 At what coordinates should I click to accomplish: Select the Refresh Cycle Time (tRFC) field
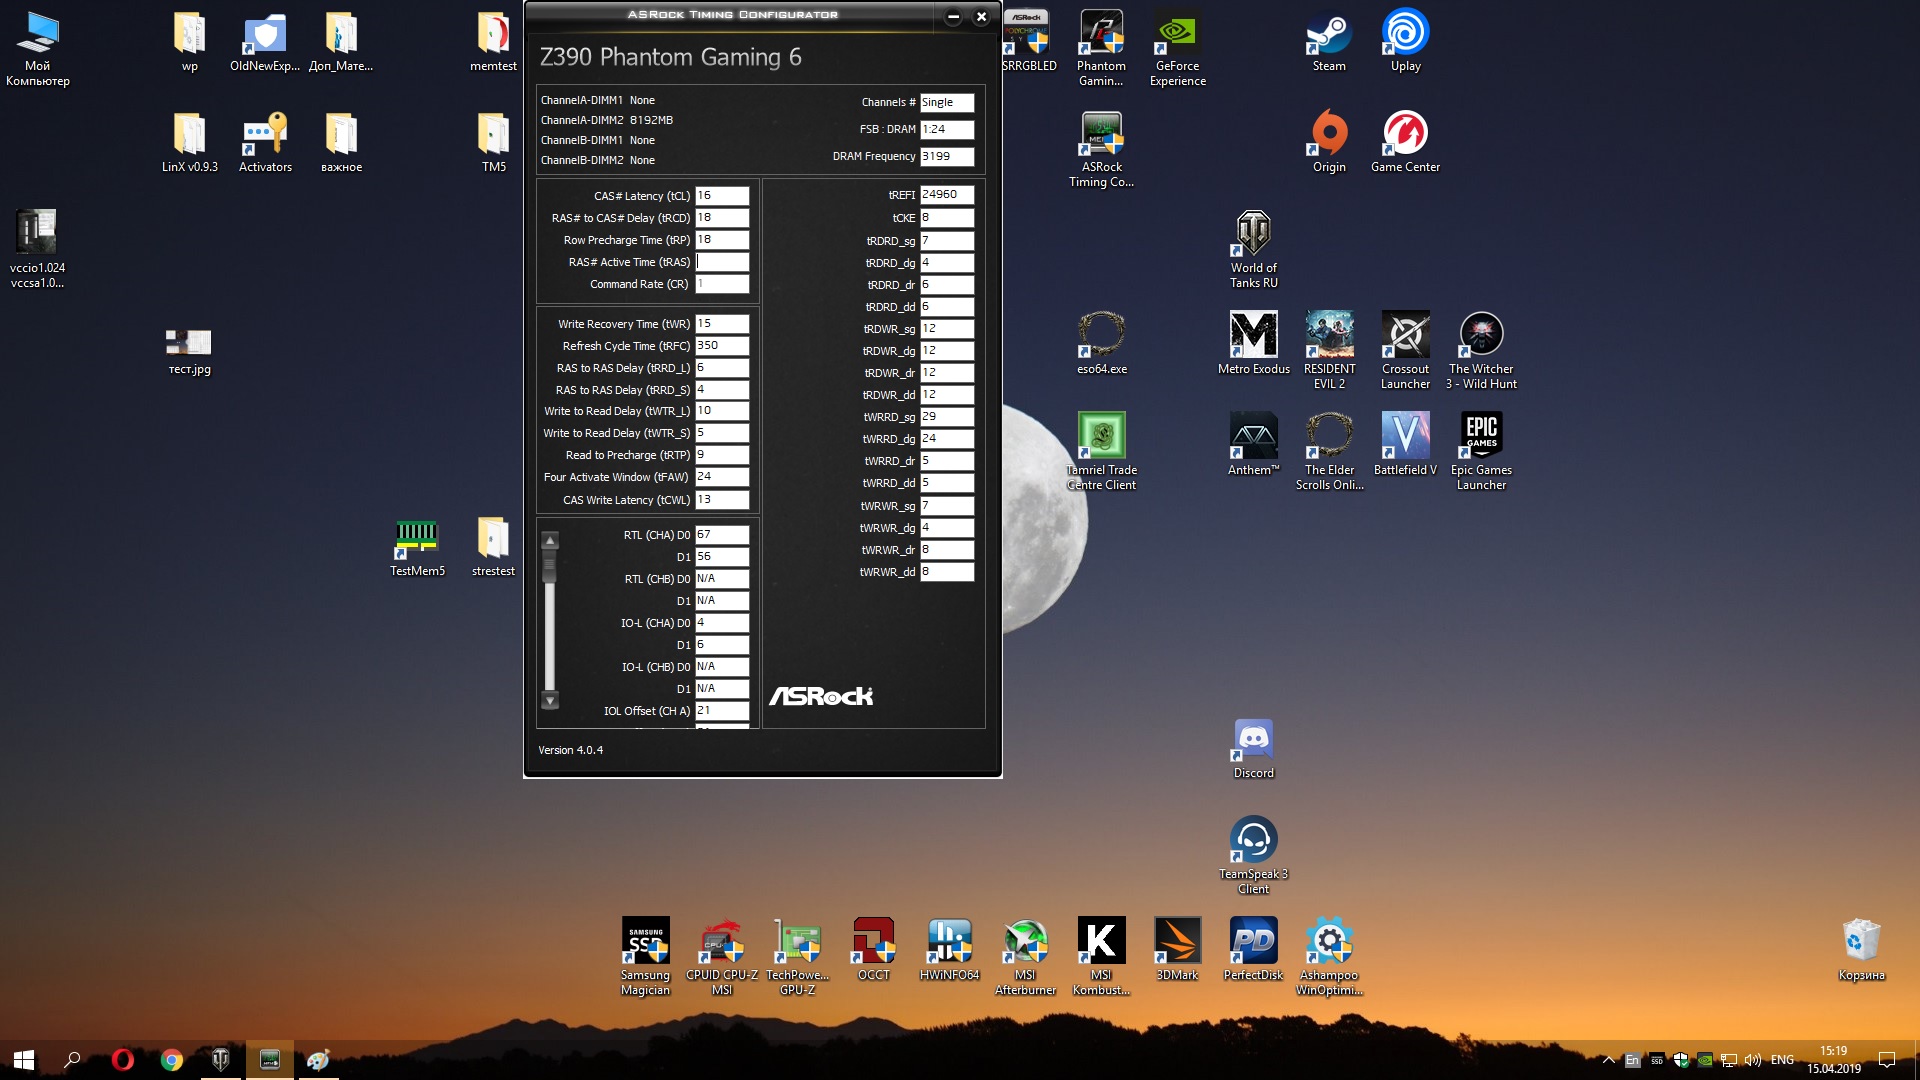722,346
